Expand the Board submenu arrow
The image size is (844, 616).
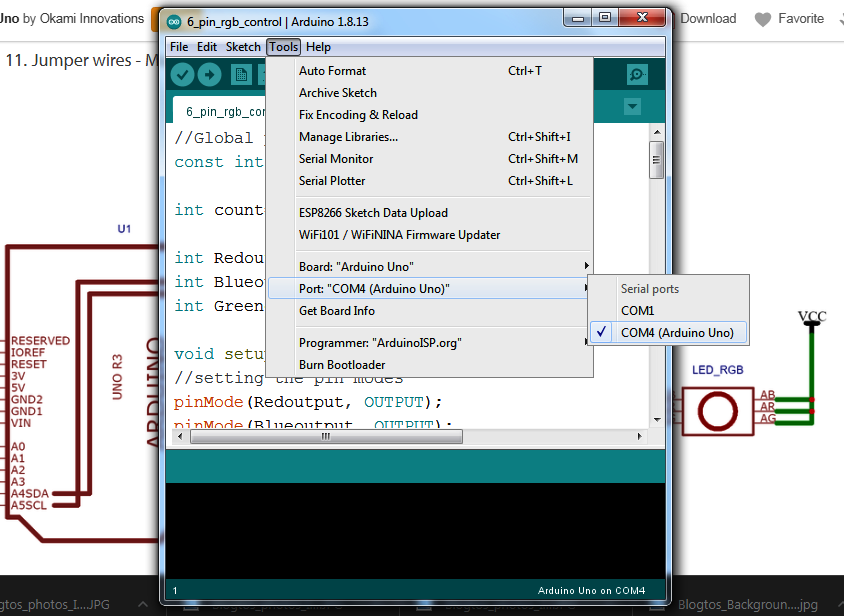pos(586,266)
